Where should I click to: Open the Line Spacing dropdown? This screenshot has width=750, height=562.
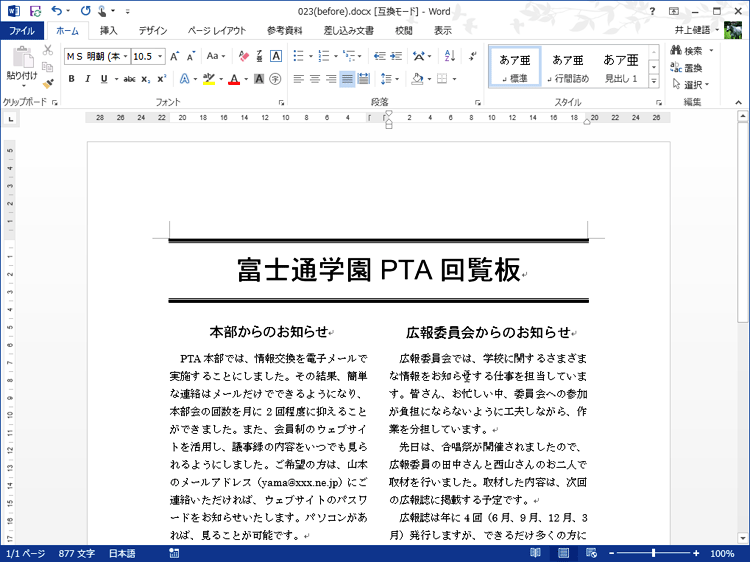[390, 79]
